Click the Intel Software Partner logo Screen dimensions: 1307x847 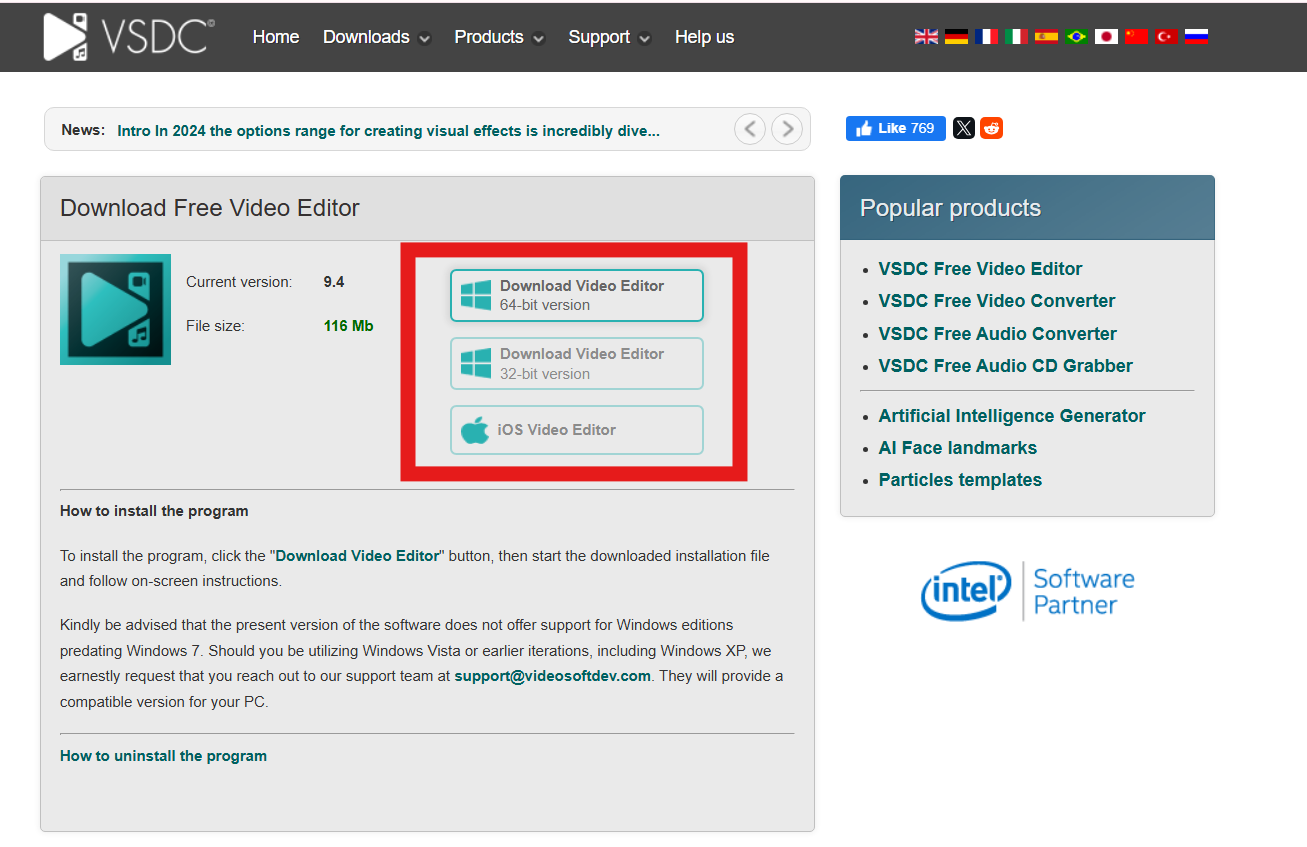1028,591
